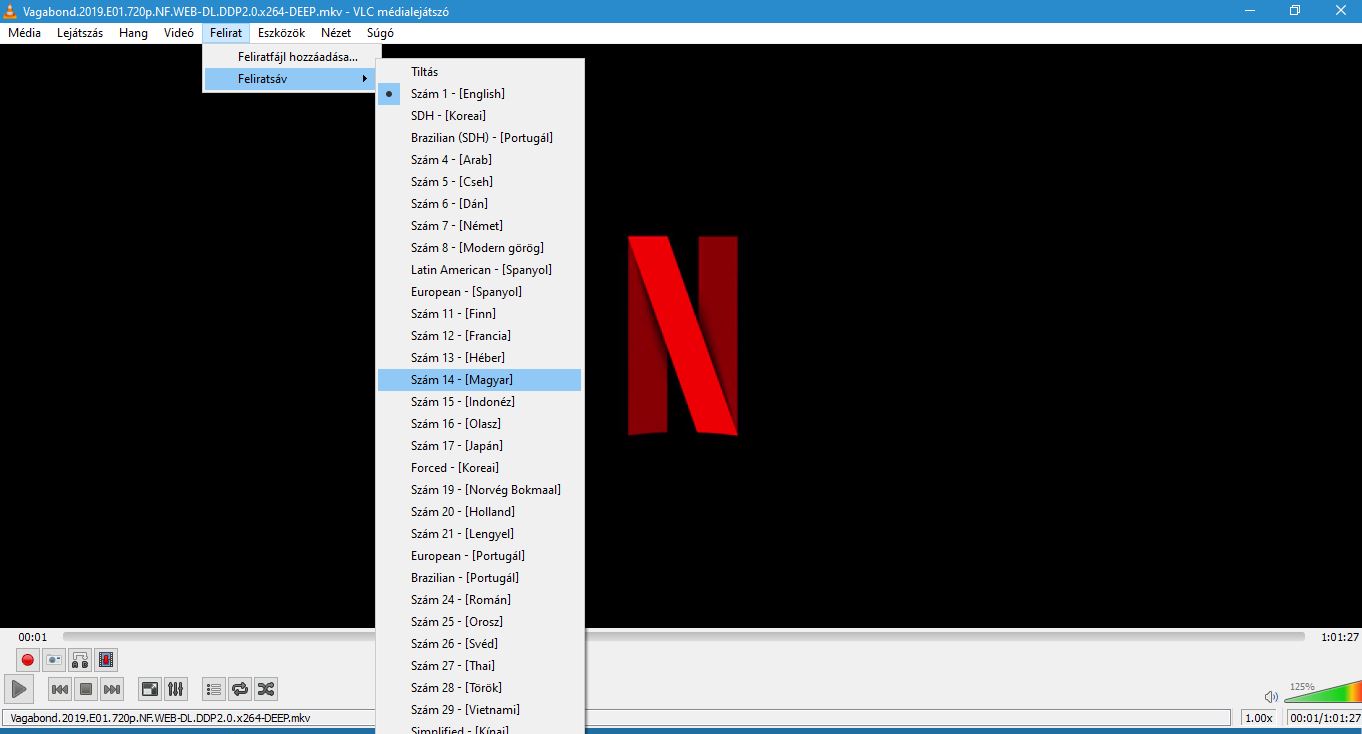The image size is (1362, 734).
Task: Select Szám 27 - [Thai] subtitle
Action: point(480,666)
